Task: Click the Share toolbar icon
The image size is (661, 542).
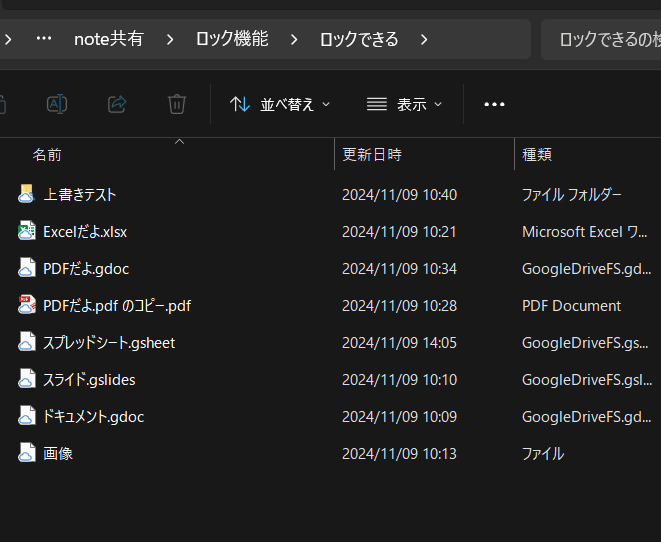Action: 117,104
